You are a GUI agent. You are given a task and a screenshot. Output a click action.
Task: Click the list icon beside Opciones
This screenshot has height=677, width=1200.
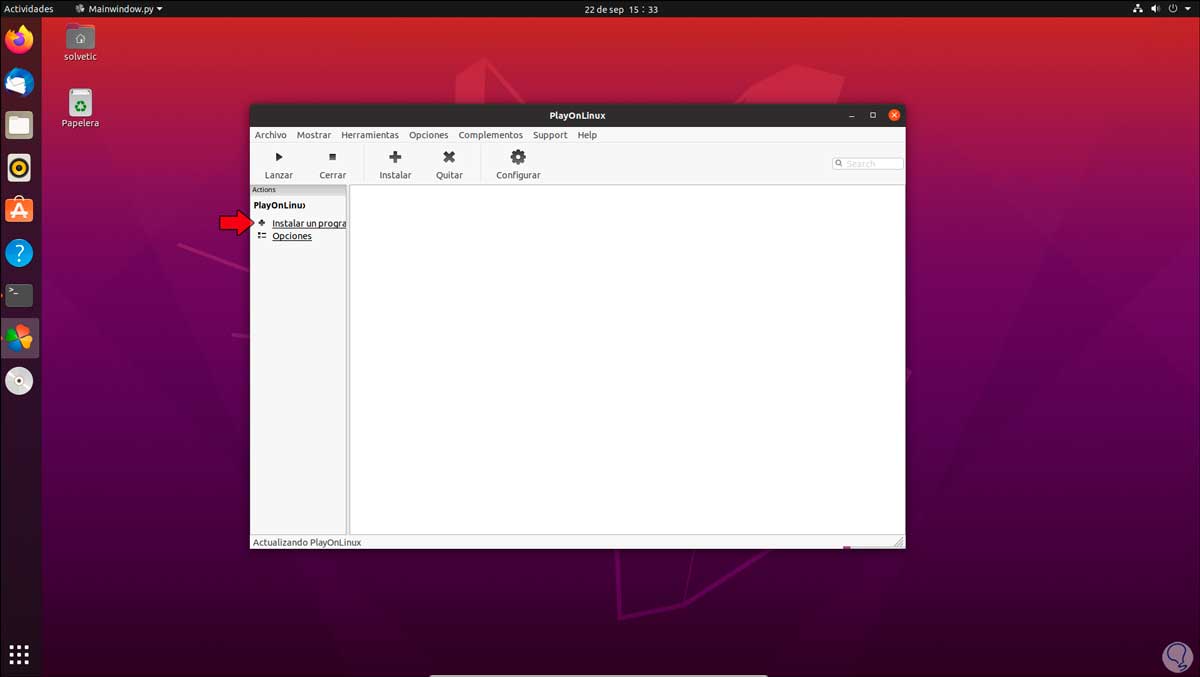pyautogui.click(x=262, y=236)
